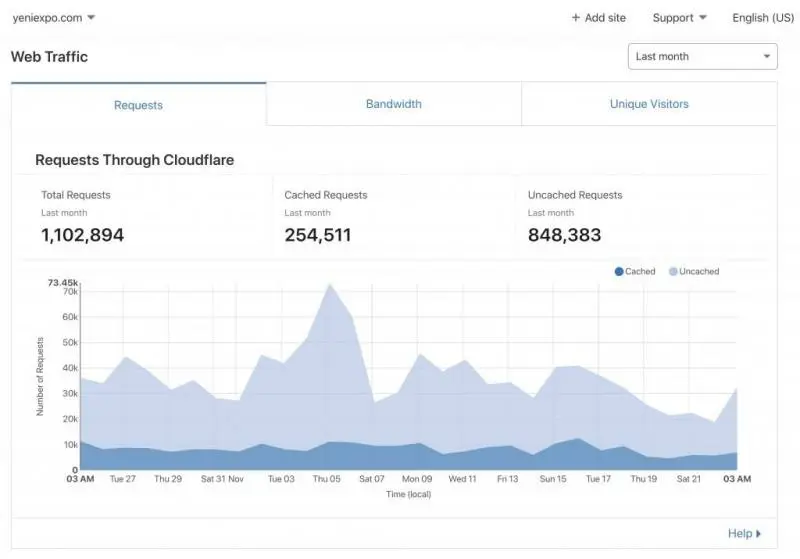Click the 73.45k maximum y-axis label
This screenshot has height=559, width=800.
(x=63, y=283)
